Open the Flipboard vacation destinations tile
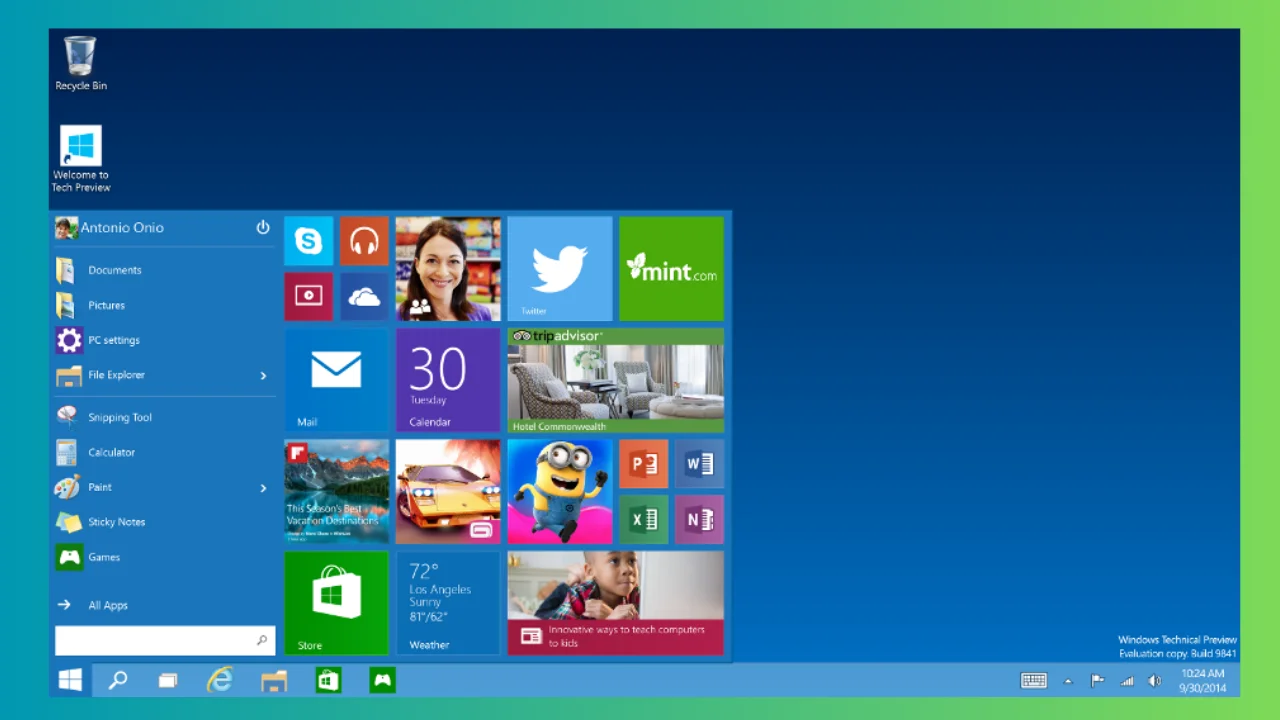The image size is (1280, 720). click(x=336, y=491)
